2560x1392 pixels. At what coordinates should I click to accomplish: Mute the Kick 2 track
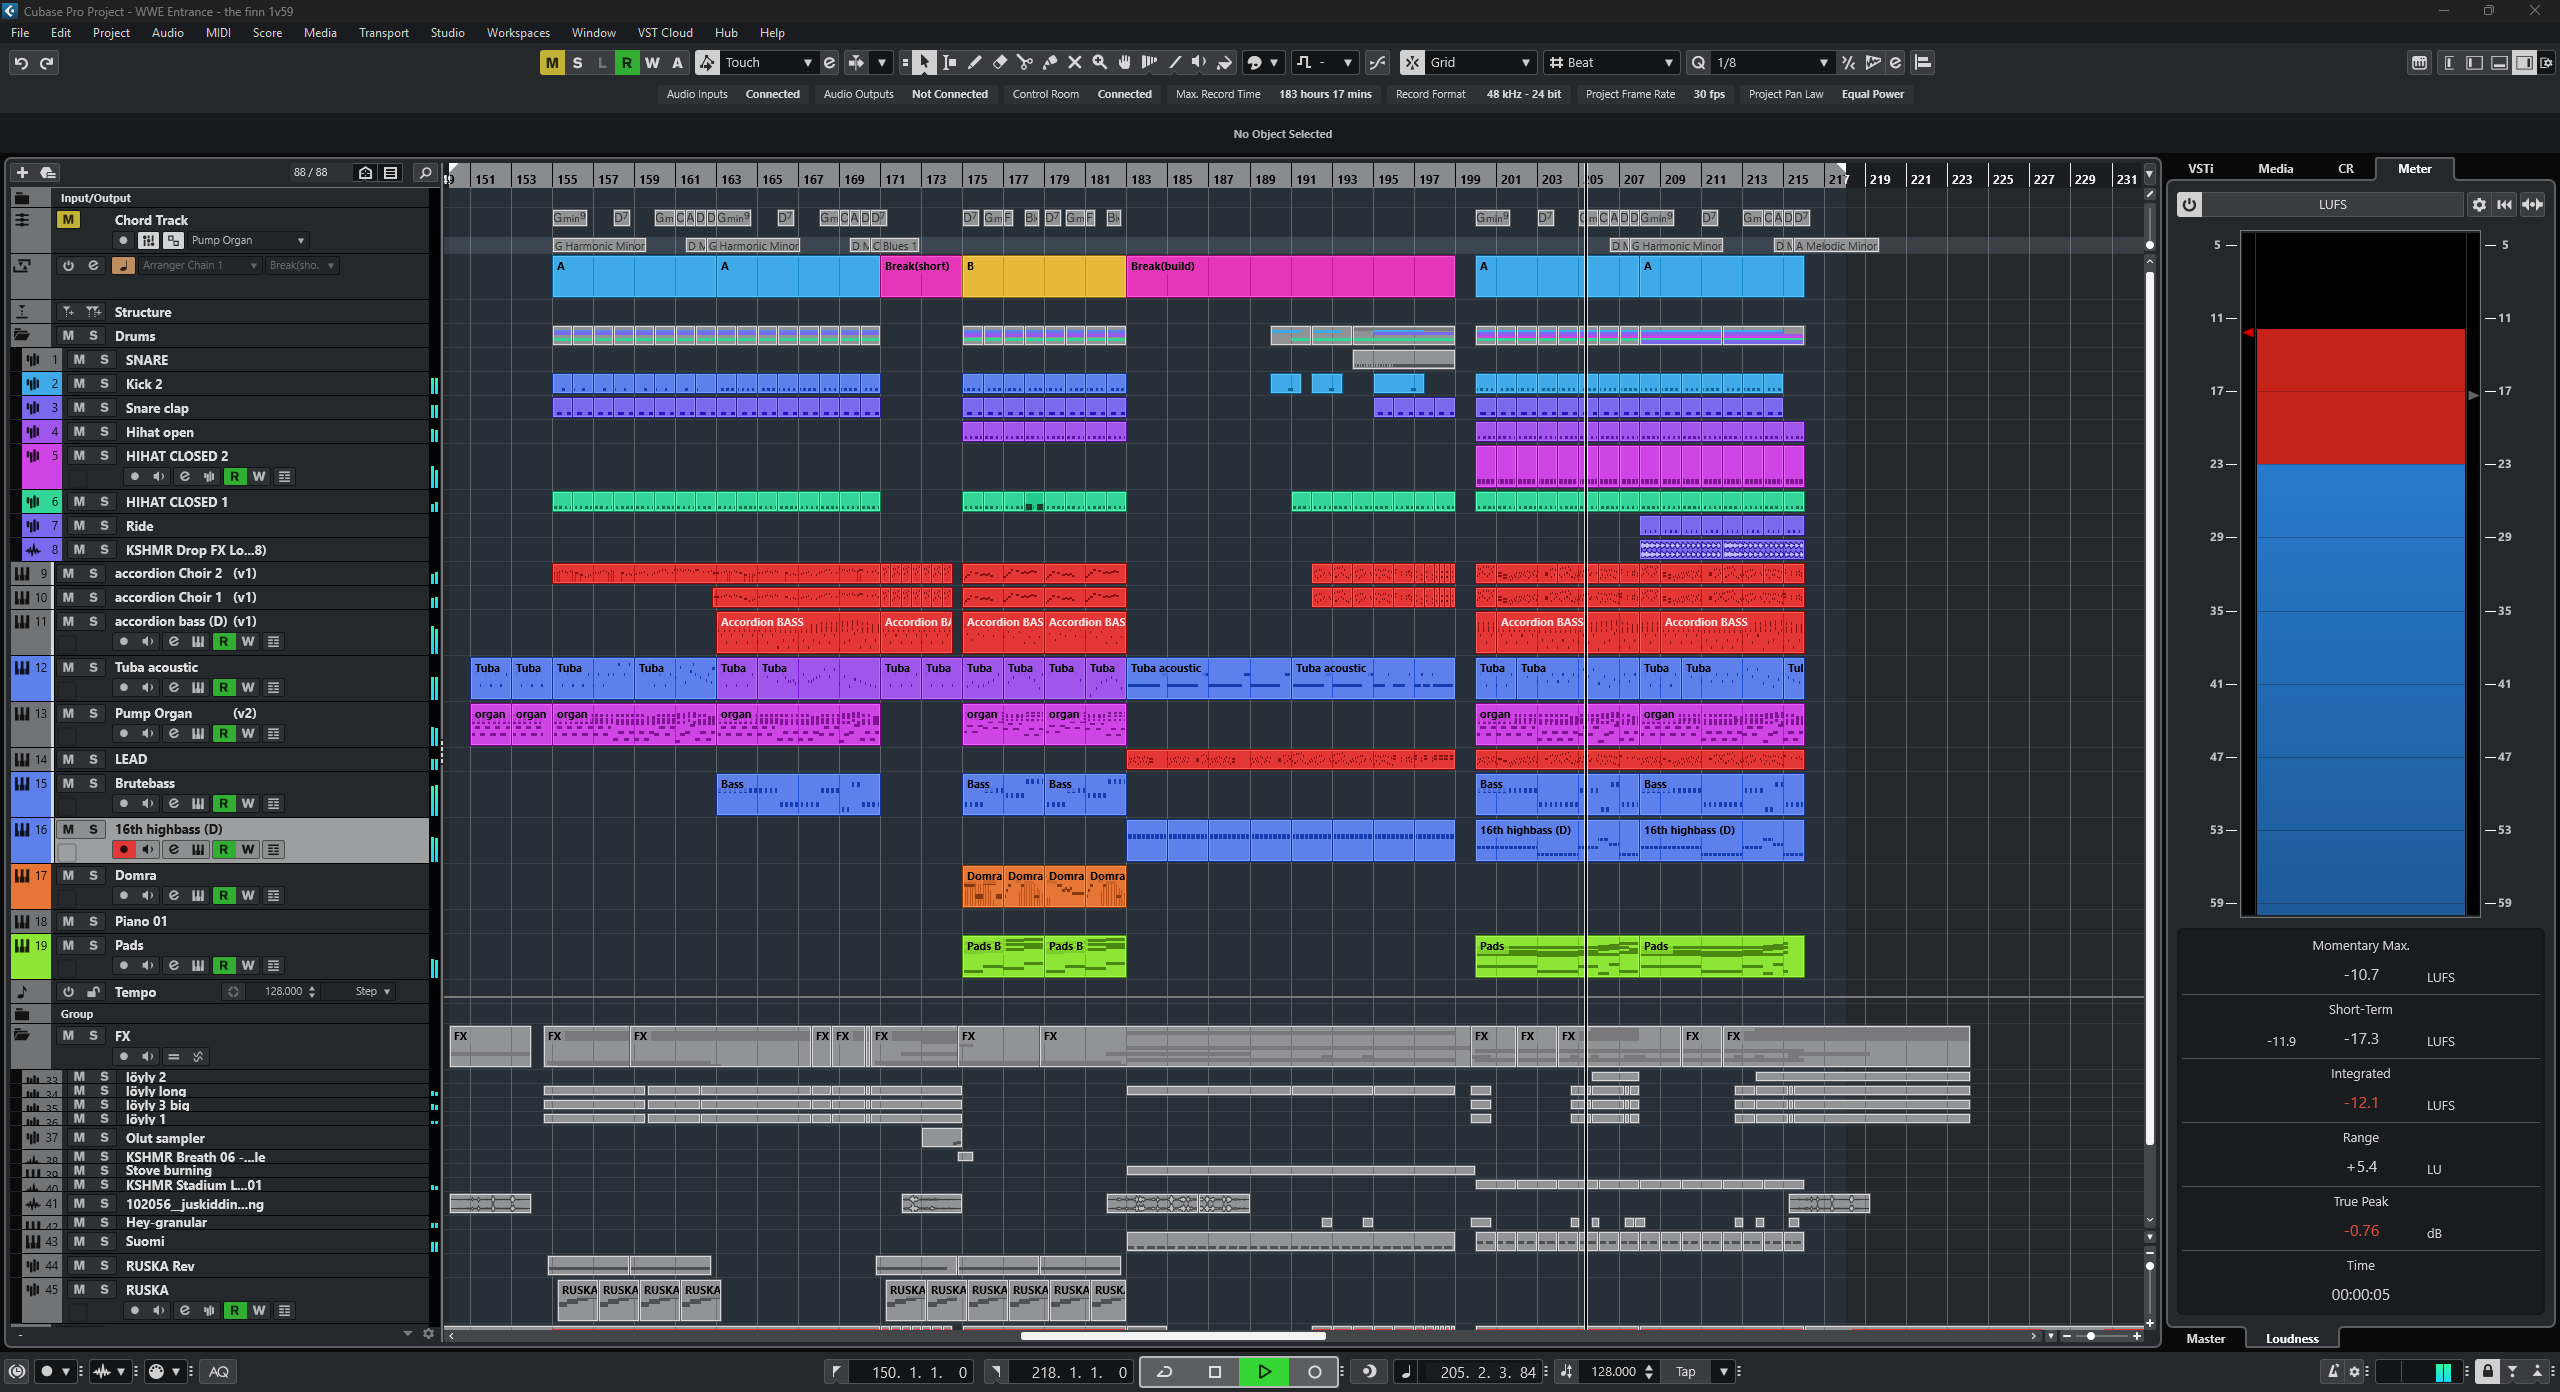coord(79,384)
